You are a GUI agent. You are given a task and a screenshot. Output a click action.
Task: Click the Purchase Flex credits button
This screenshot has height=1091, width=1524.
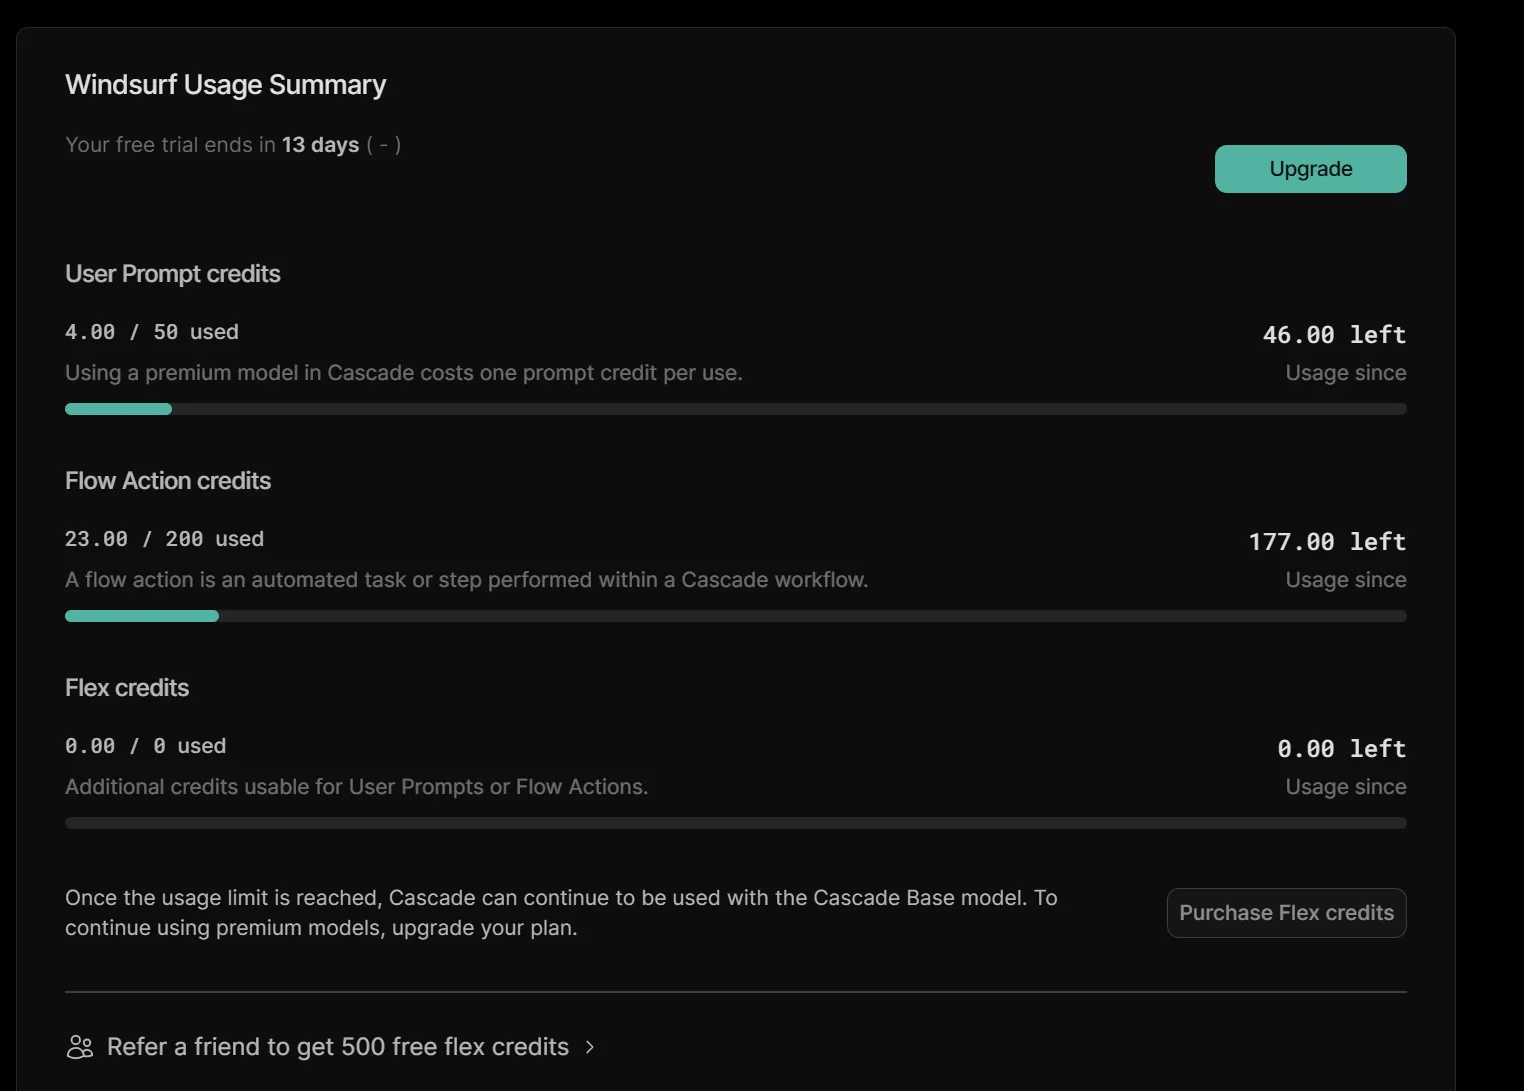1286,913
